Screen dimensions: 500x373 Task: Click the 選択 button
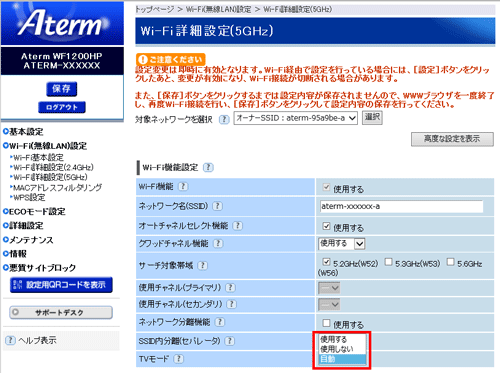coord(372,118)
